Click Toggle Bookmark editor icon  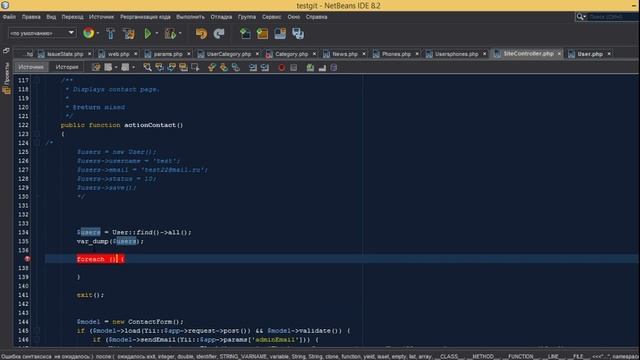(236, 67)
